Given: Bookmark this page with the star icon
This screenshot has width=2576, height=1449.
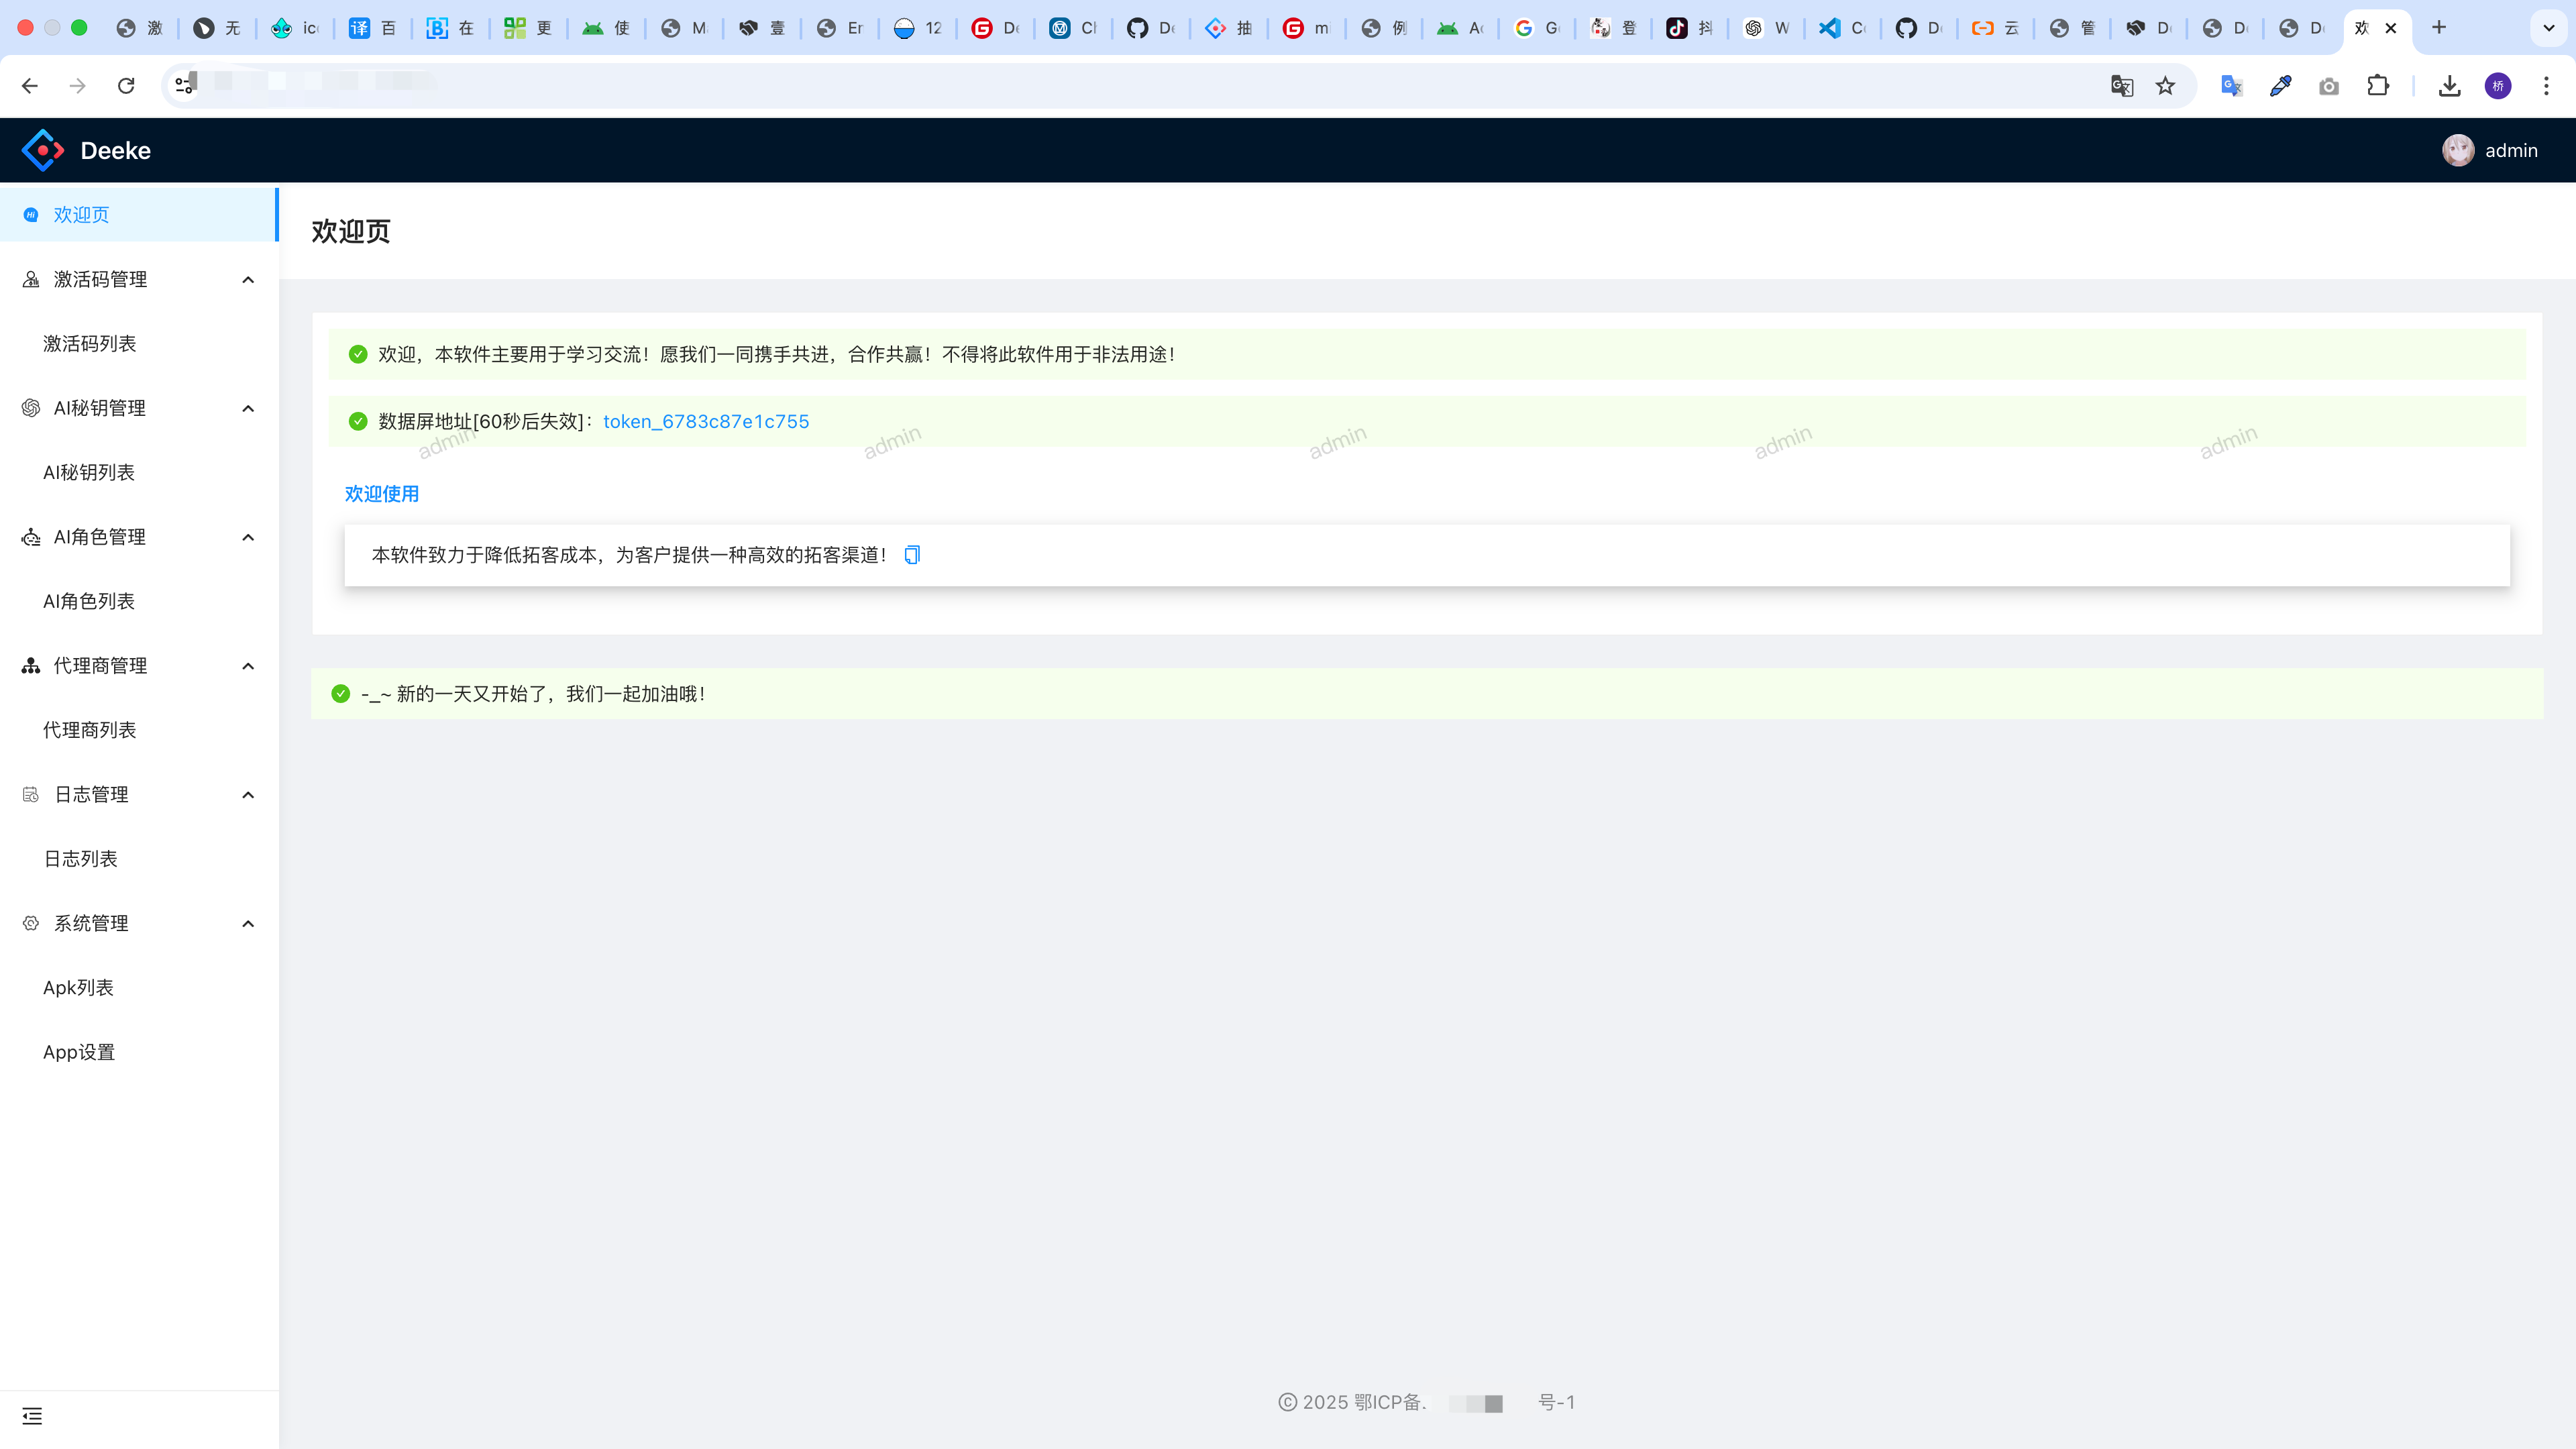Looking at the screenshot, I should pos(2165,86).
